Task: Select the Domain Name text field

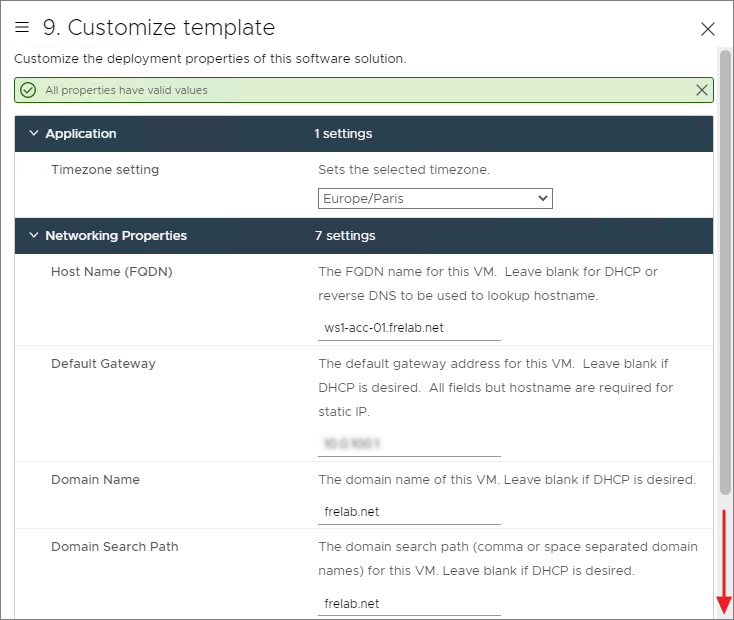Action: [409, 512]
